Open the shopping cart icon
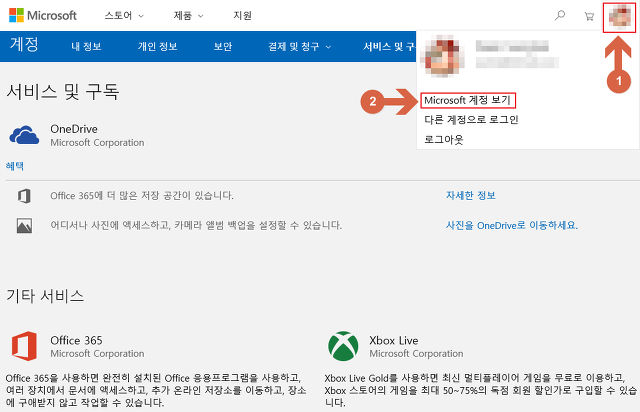640x412 pixels. [x=589, y=16]
